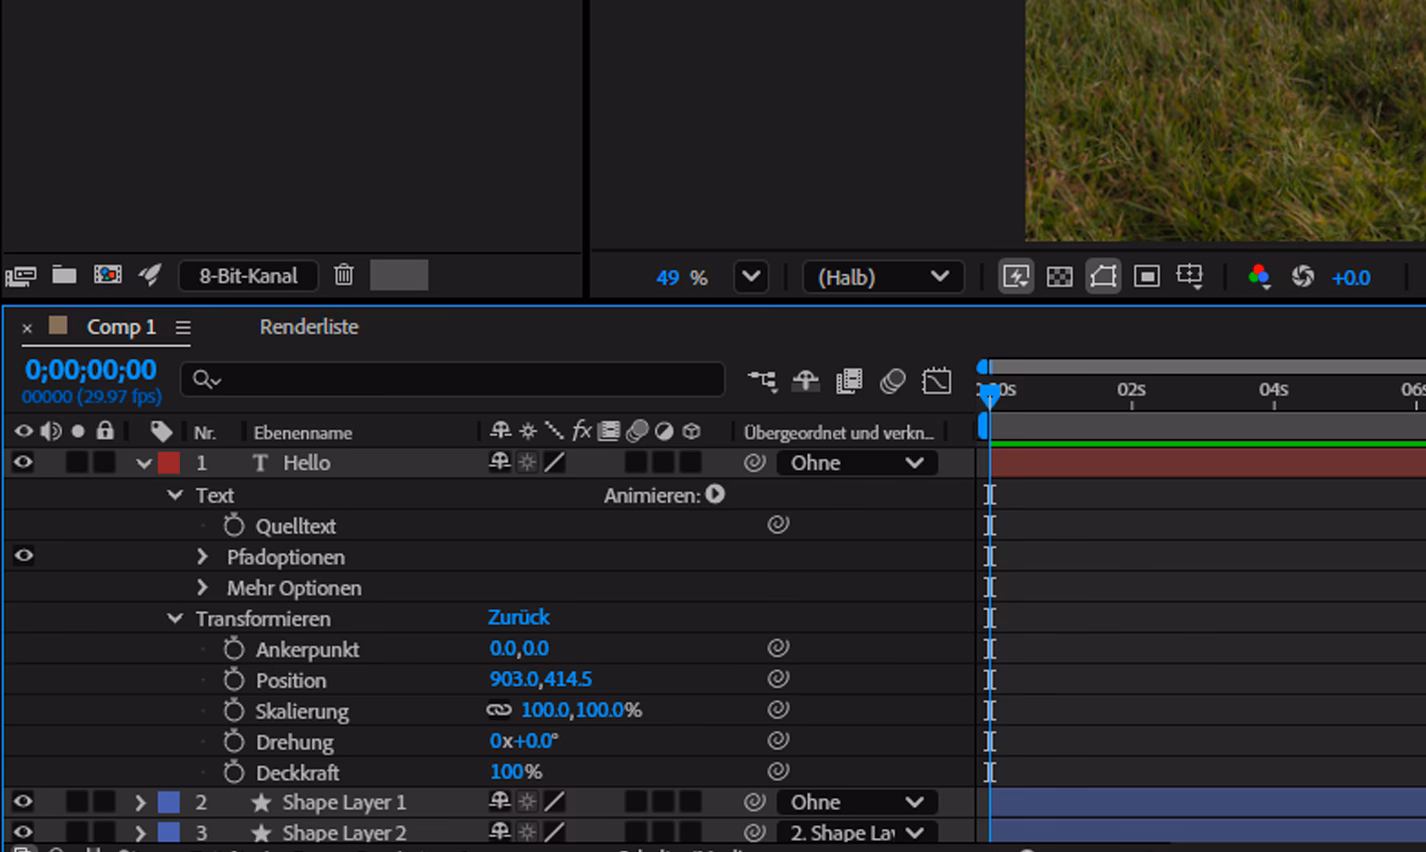Click the Comp 1 panel menu
The image size is (1426, 852).
(x=182, y=327)
